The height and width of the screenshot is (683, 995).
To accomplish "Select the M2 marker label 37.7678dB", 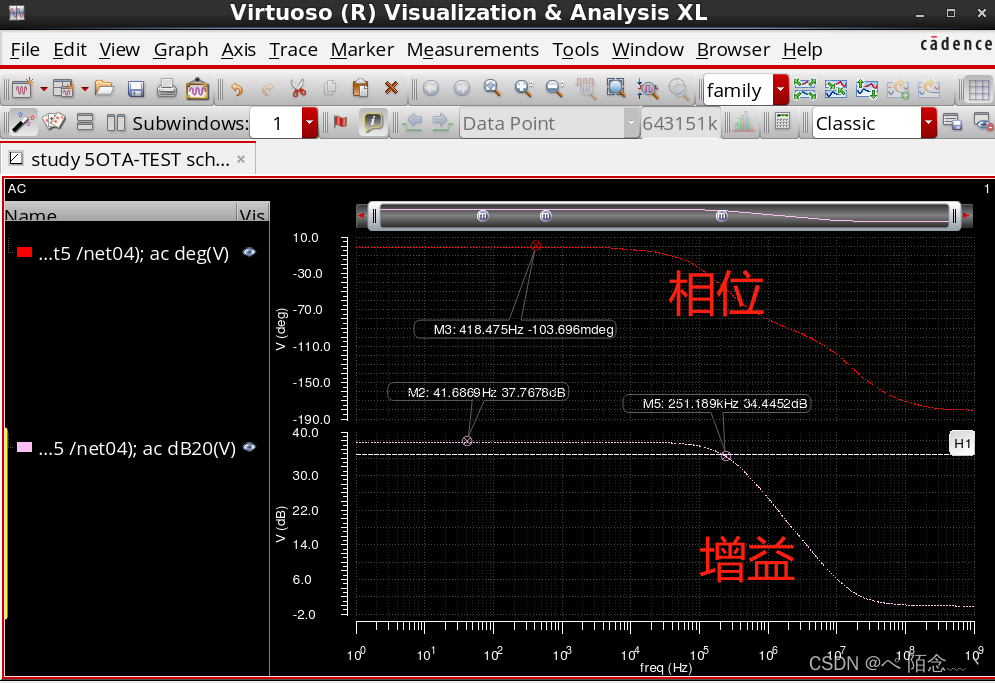I will (479, 392).
